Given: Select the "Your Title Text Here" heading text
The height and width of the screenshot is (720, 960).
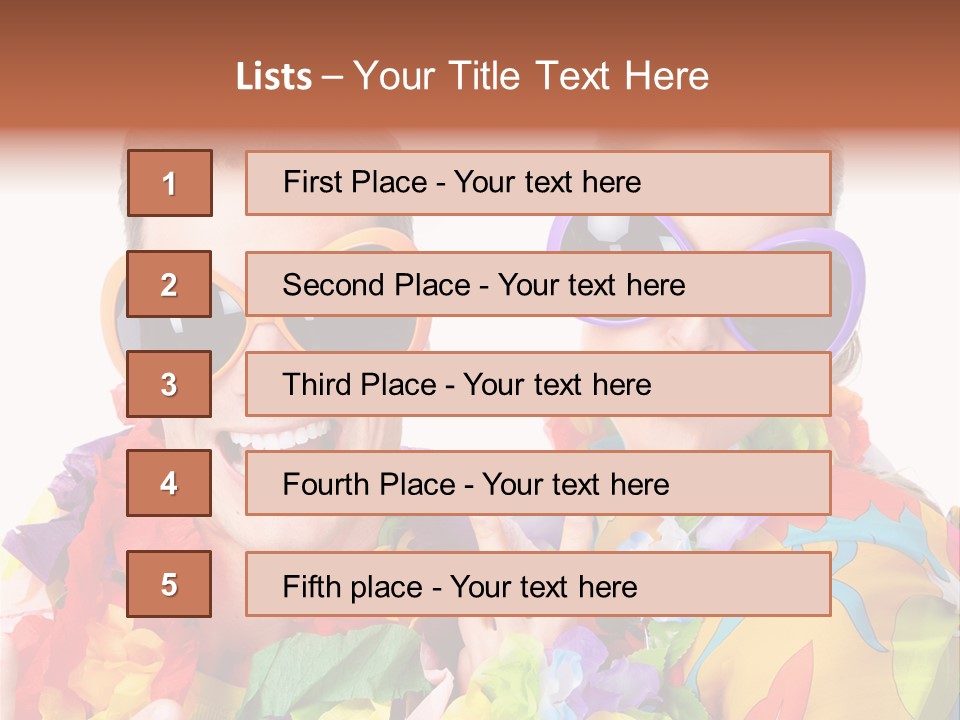Looking at the screenshot, I should click(531, 77).
